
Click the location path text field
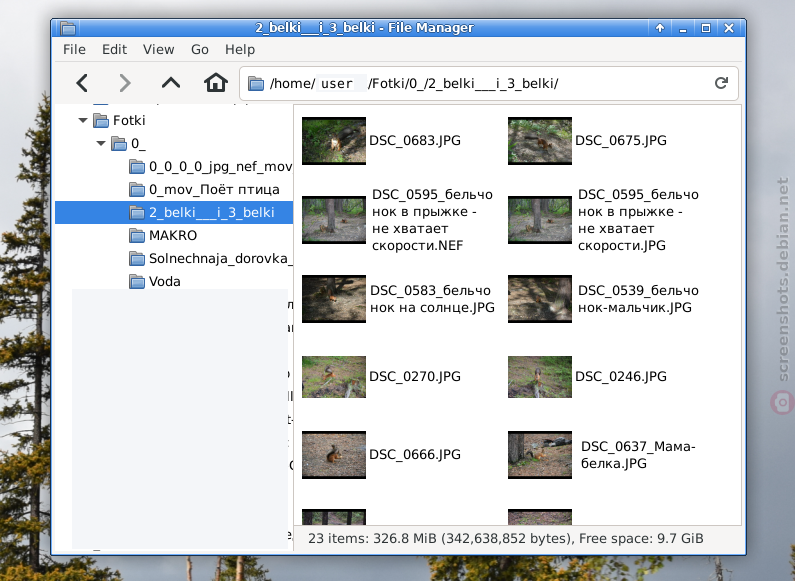click(x=489, y=84)
